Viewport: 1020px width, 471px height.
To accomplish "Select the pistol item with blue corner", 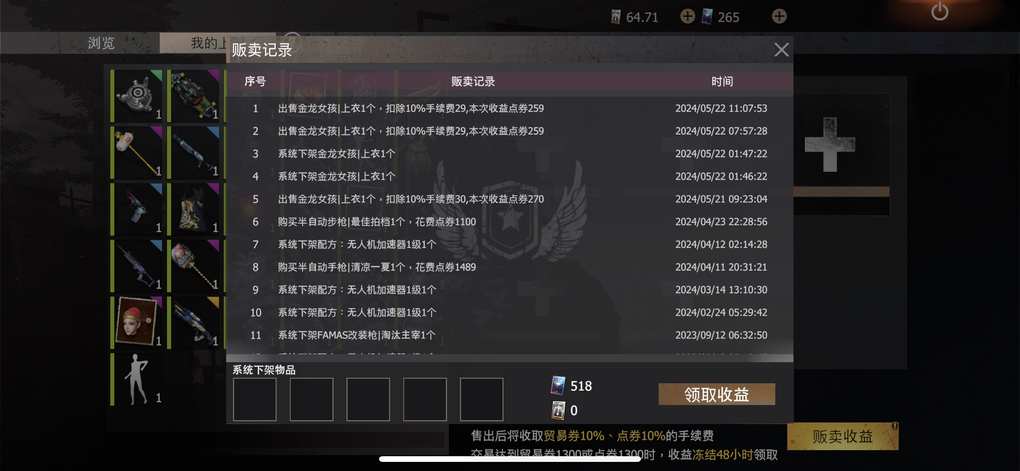I will tap(138, 209).
